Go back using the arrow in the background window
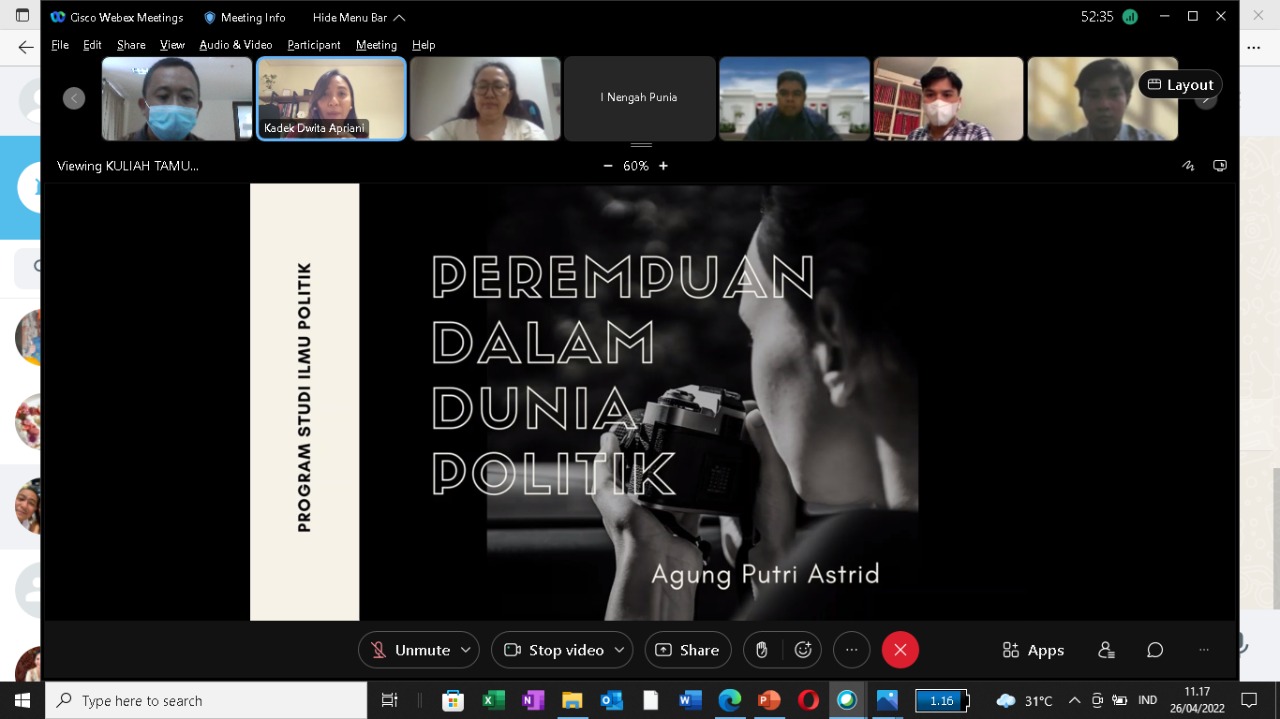Image resolution: width=1280 pixels, height=719 pixels. 25,47
